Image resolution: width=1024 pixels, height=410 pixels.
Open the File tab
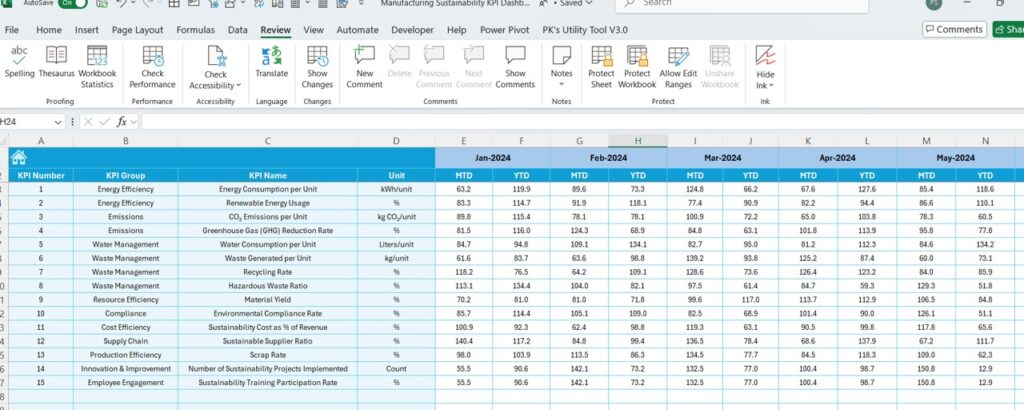pyautogui.click(x=12, y=29)
